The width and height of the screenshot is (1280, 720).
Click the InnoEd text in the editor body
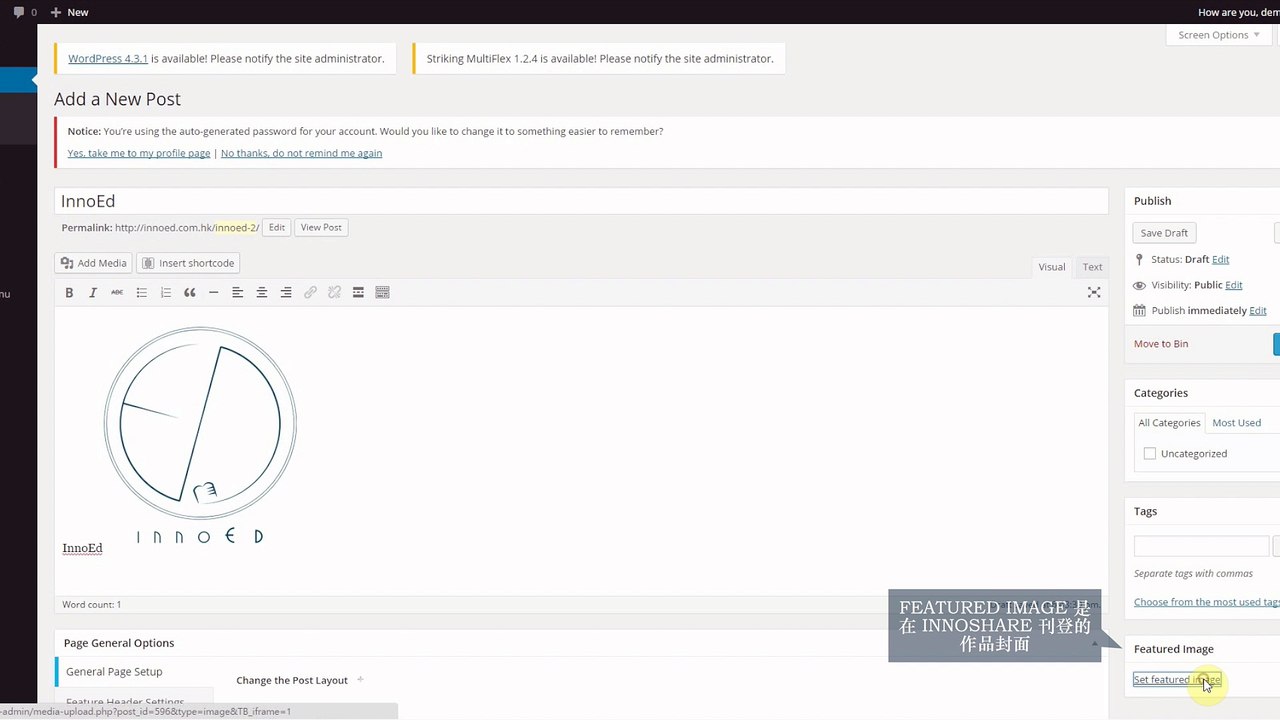pos(82,548)
